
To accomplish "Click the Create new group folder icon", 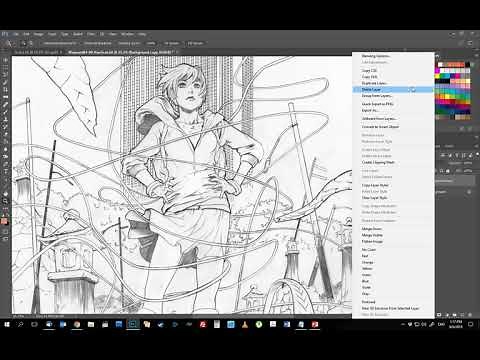I will click(x=455, y=315).
